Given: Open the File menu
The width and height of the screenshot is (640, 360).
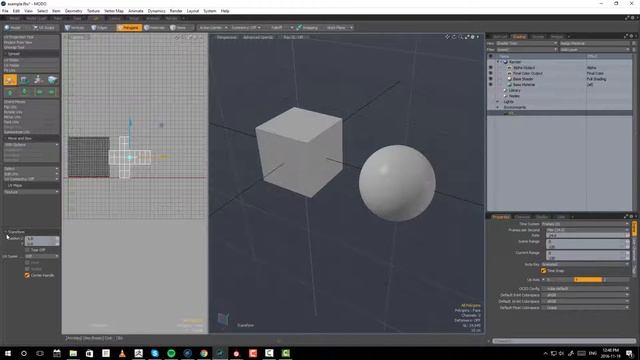Looking at the screenshot, I should click(5, 11).
